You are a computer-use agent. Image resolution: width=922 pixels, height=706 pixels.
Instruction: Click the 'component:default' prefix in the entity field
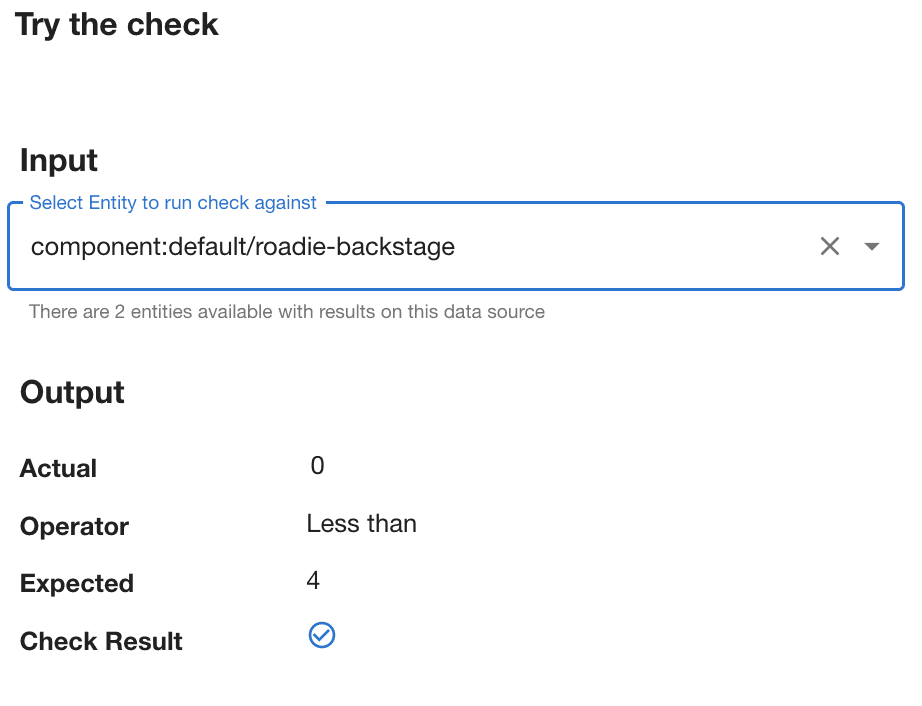pyautogui.click(x=139, y=247)
